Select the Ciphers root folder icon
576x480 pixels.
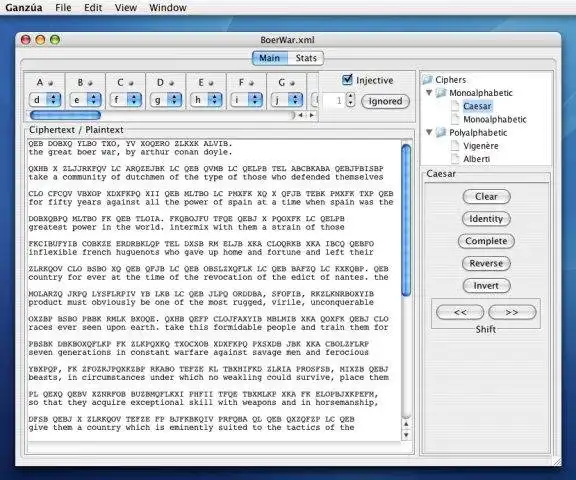tap(427, 79)
